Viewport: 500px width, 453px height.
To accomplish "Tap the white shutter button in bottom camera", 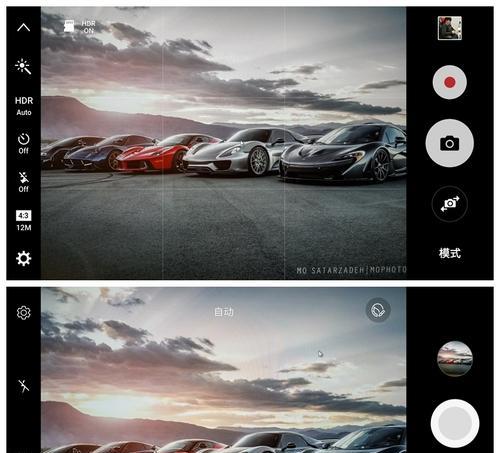I will (455, 423).
